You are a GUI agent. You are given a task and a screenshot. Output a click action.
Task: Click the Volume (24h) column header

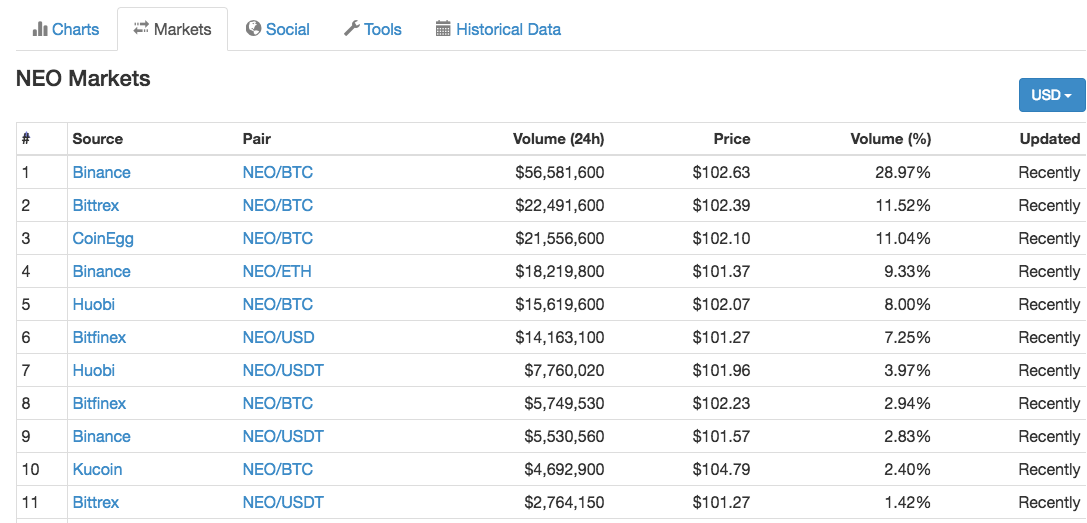click(x=558, y=139)
